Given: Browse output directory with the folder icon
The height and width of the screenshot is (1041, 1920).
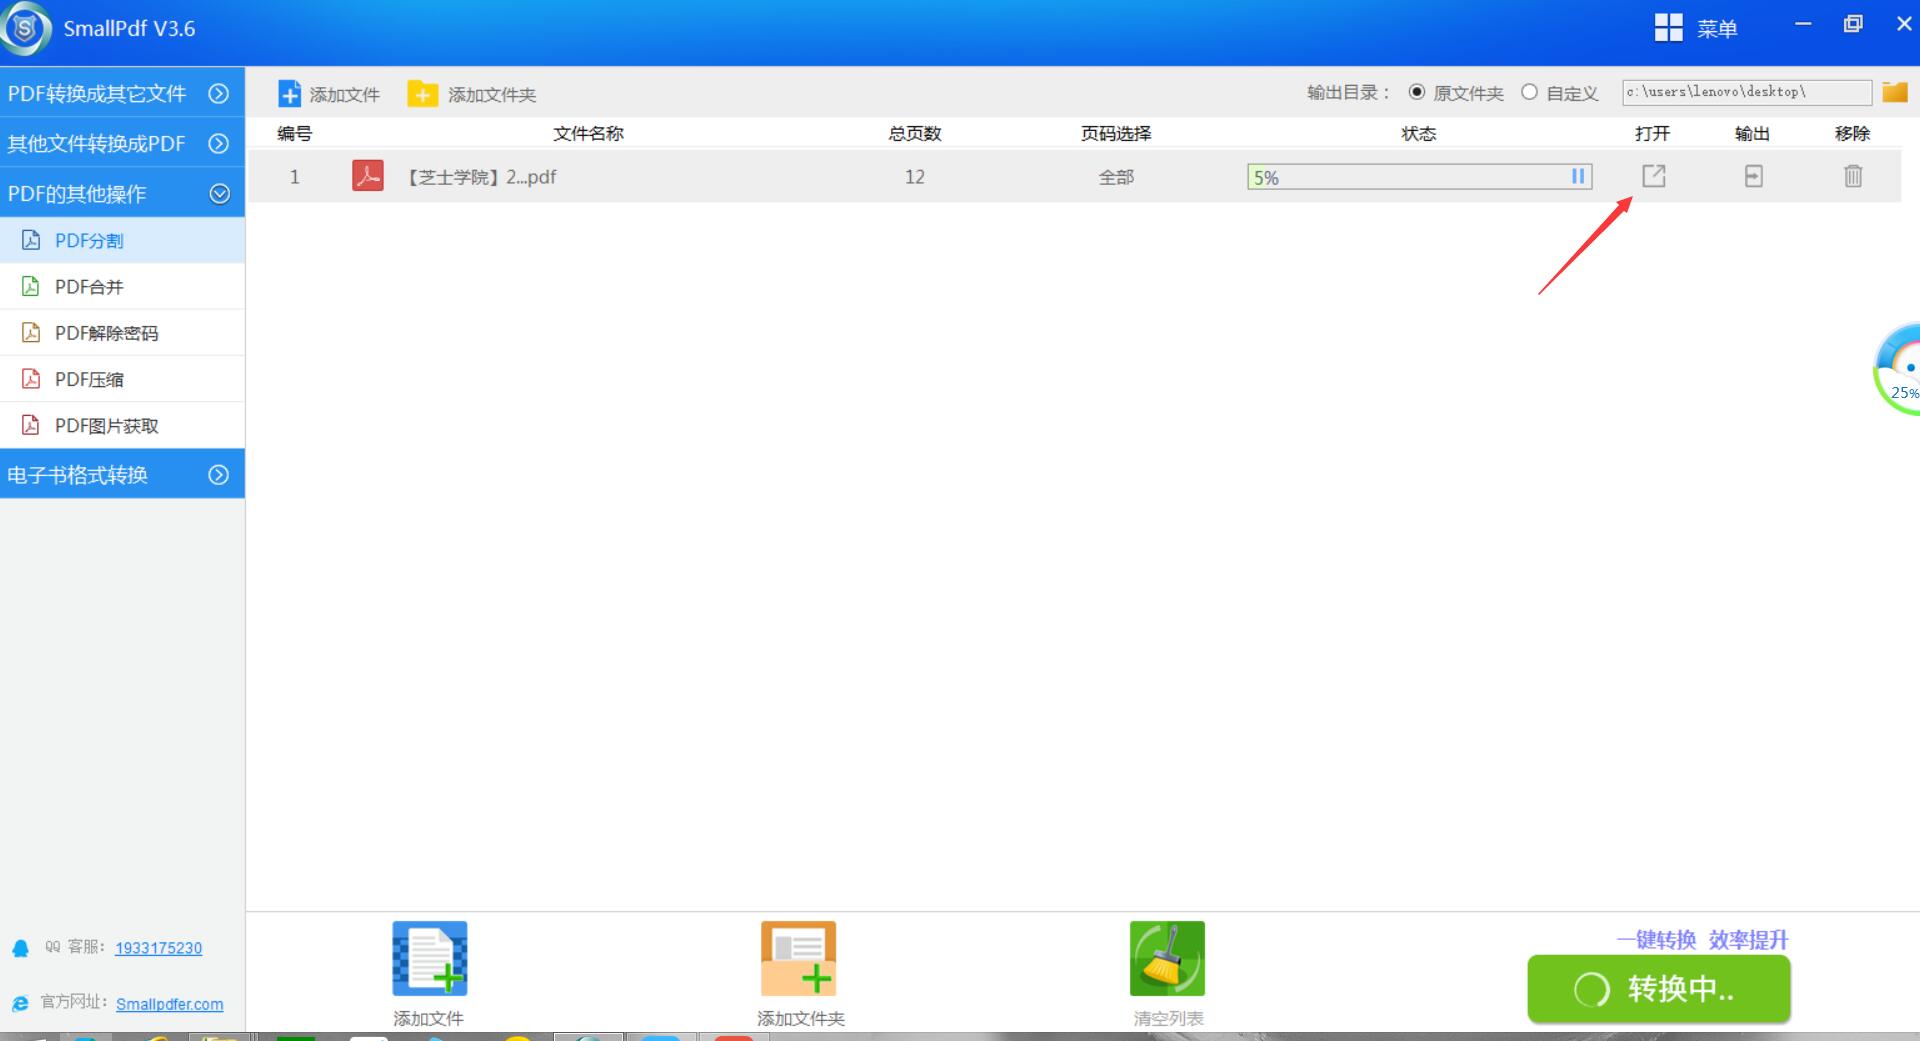Looking at the screenshot, I should tap(1894, 92).
